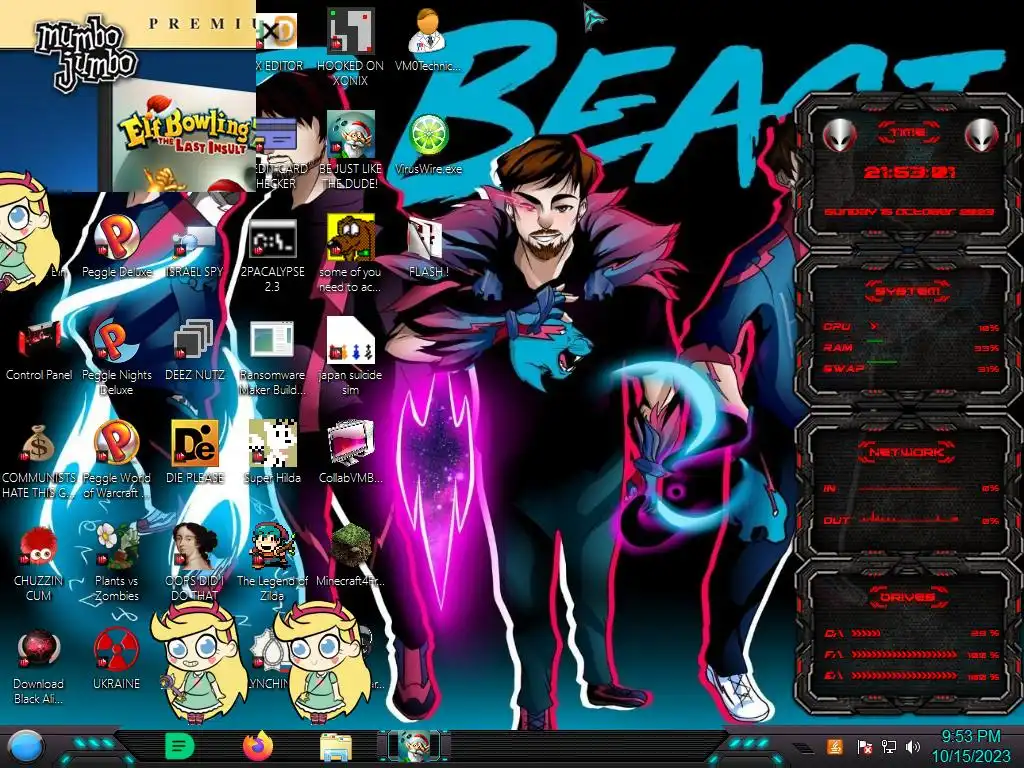Click the orange Java tray icon
Image resolution: width=1024 pixels, height=768 pixels.
click(834, 747)
